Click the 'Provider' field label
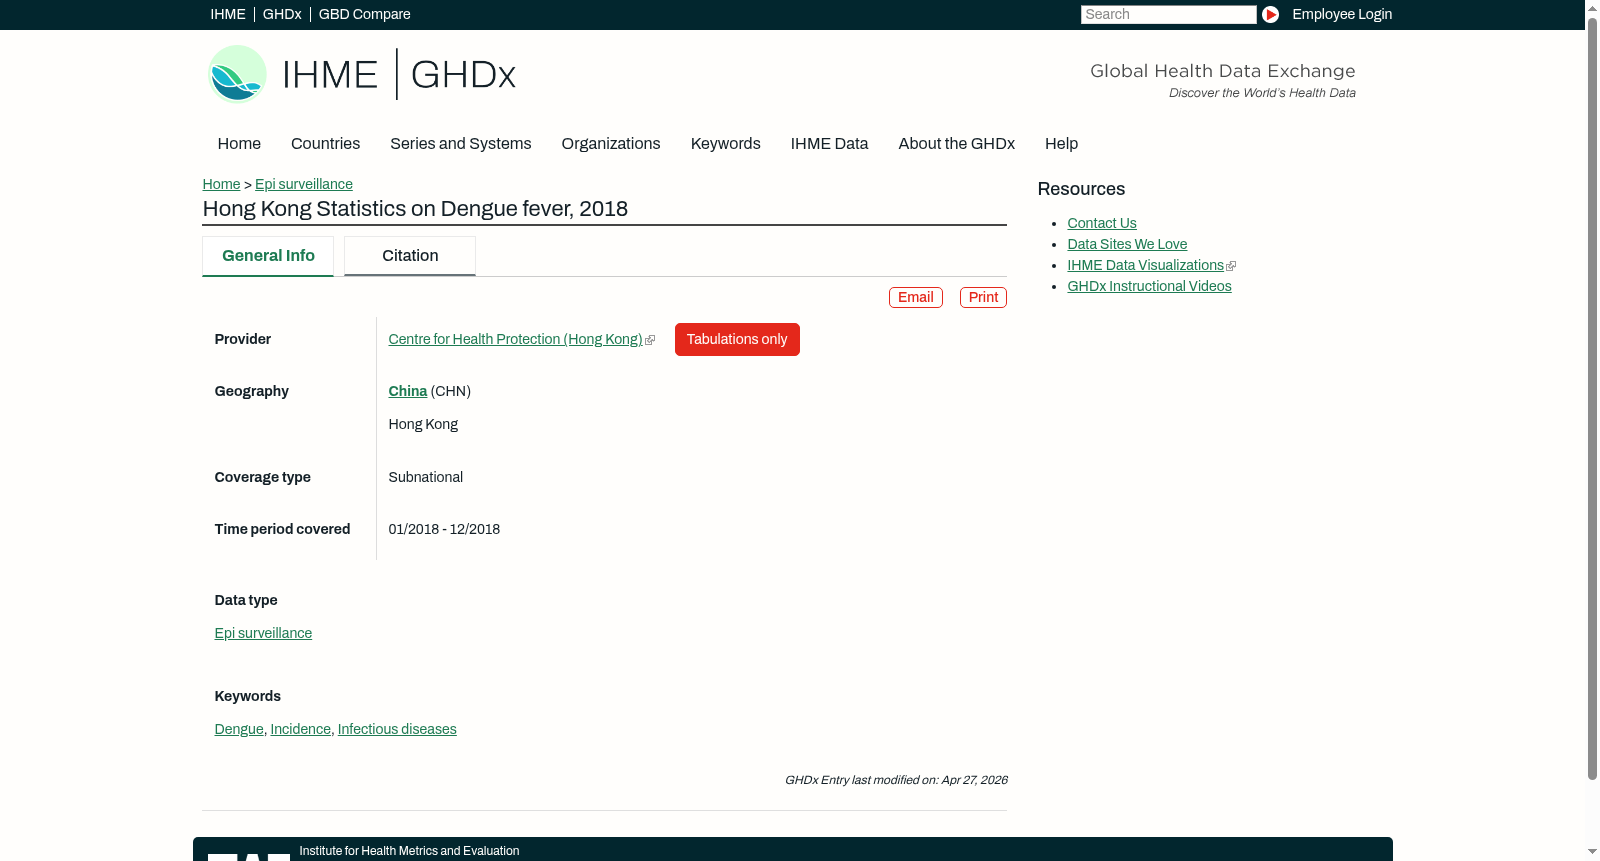The image size is (1600, 861). point(243,340)
